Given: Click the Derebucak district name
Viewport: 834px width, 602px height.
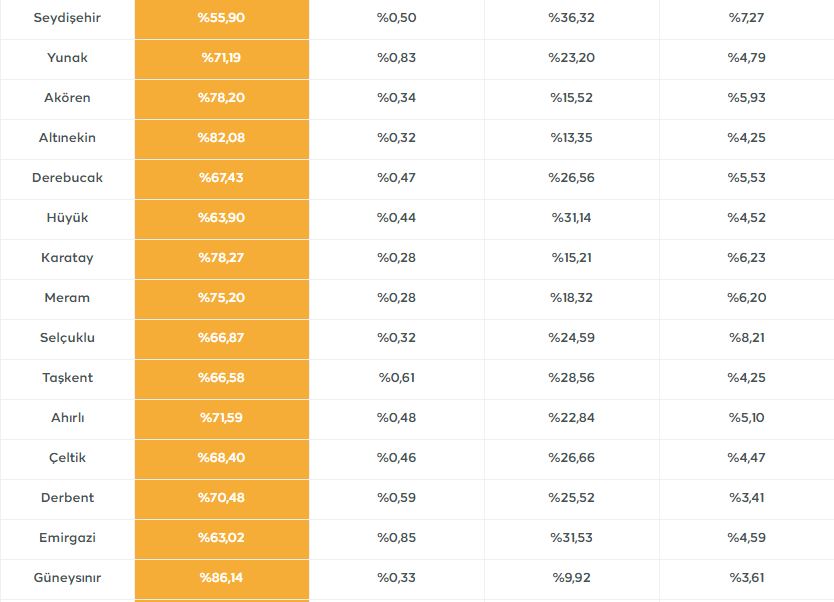Looking at the screenshot, I should click(67, 178).
